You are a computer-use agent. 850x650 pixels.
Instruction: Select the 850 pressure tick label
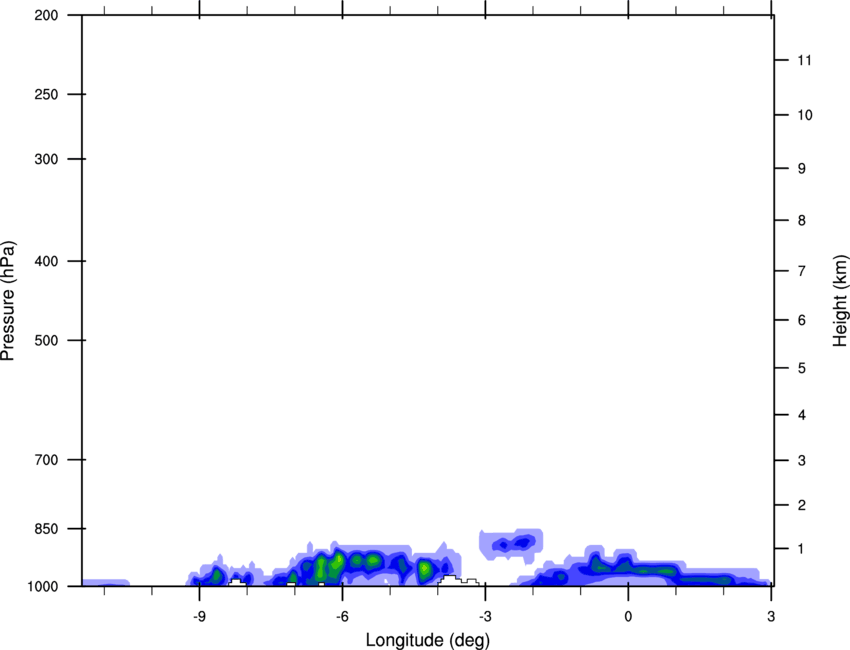(46, 529)
